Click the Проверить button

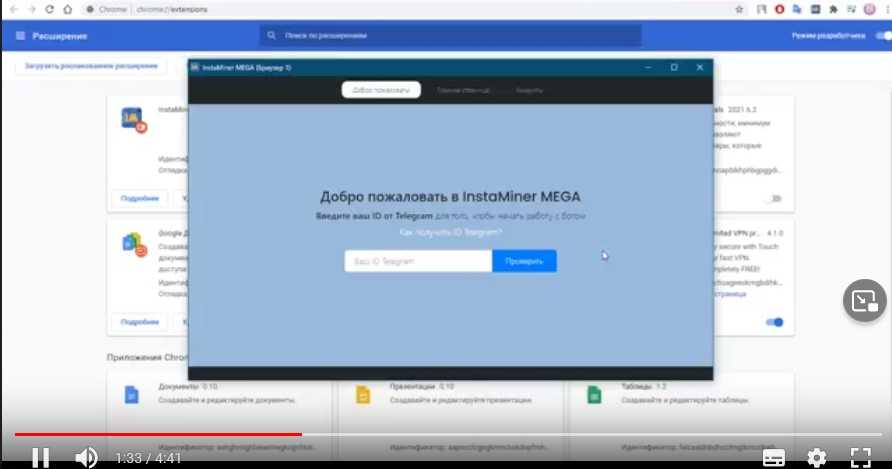click(x=524, y=261)
